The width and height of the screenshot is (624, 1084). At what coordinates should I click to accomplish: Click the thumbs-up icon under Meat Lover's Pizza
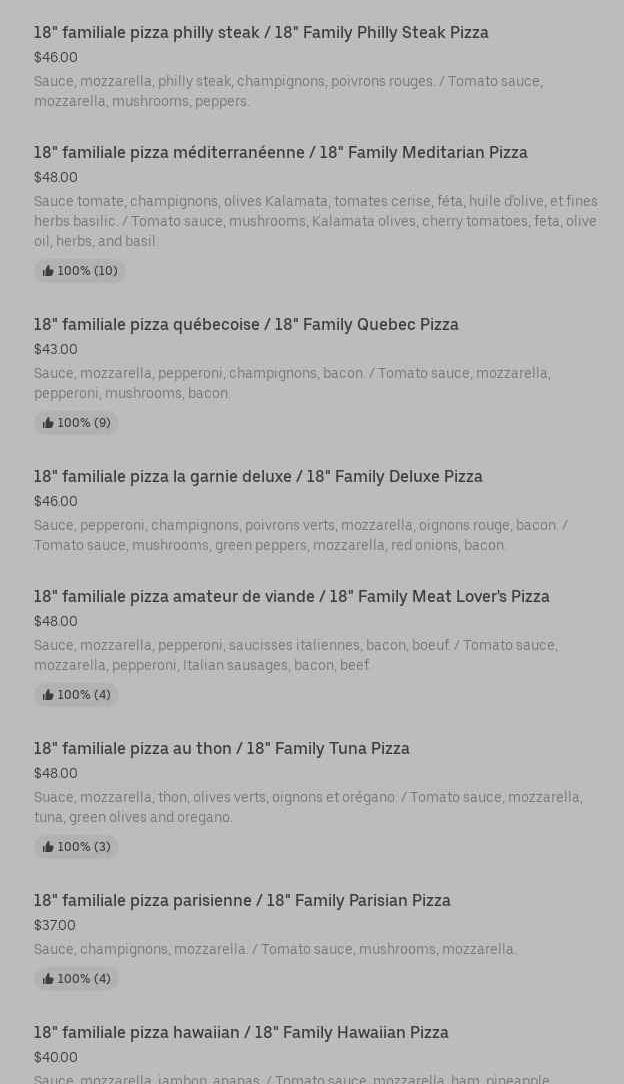point(48,695)
